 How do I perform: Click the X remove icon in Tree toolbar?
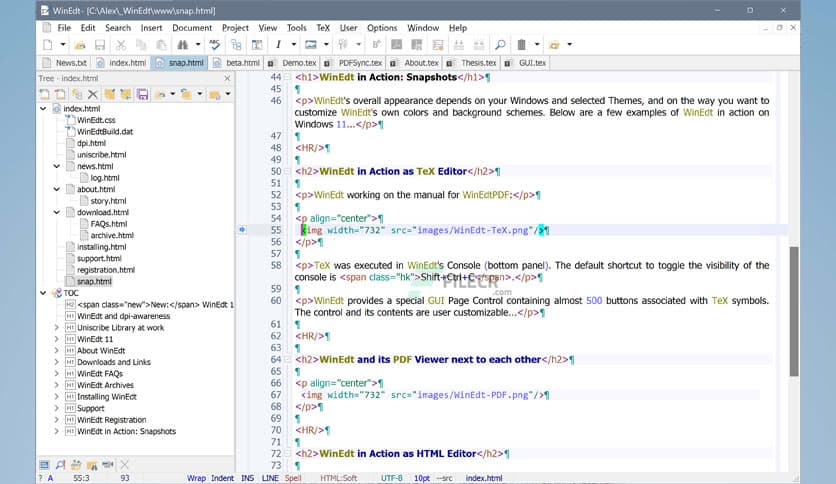(92, 94)
